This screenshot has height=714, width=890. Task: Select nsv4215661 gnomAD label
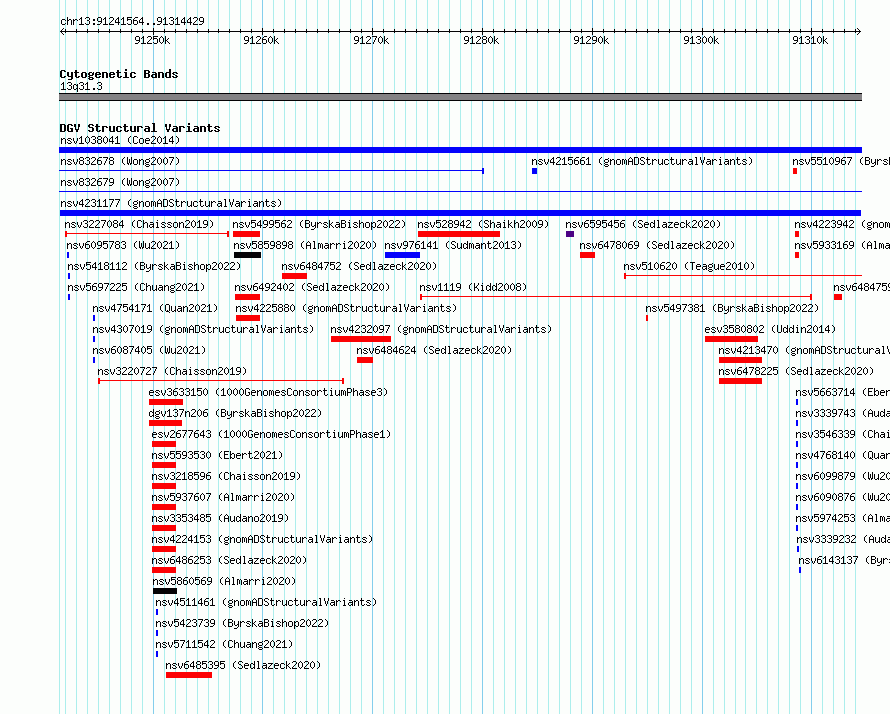tap(643, 161)
